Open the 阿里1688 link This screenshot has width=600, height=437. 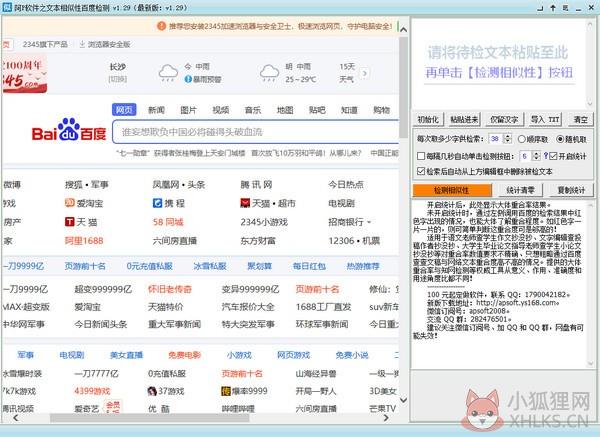tap(84, 241)
